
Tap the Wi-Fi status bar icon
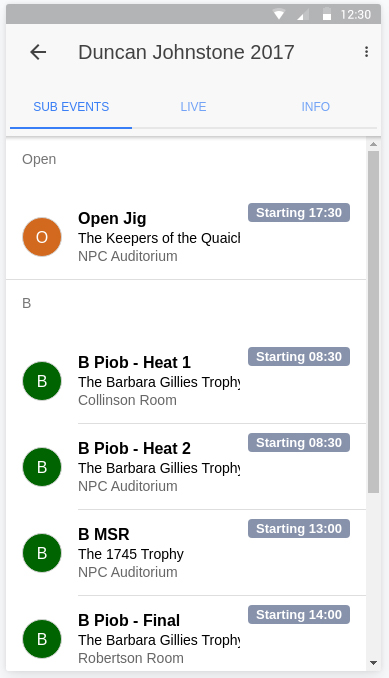coord(279,15)
